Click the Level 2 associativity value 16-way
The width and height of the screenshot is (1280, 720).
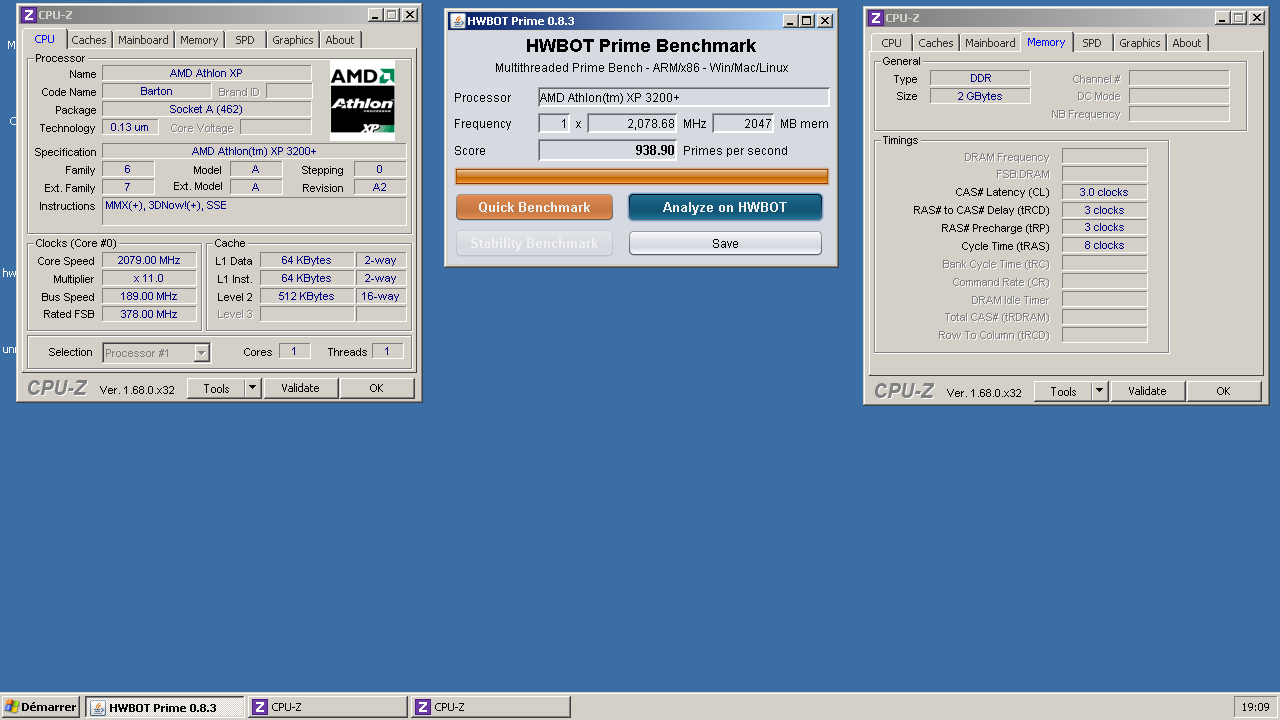point(381,296)
